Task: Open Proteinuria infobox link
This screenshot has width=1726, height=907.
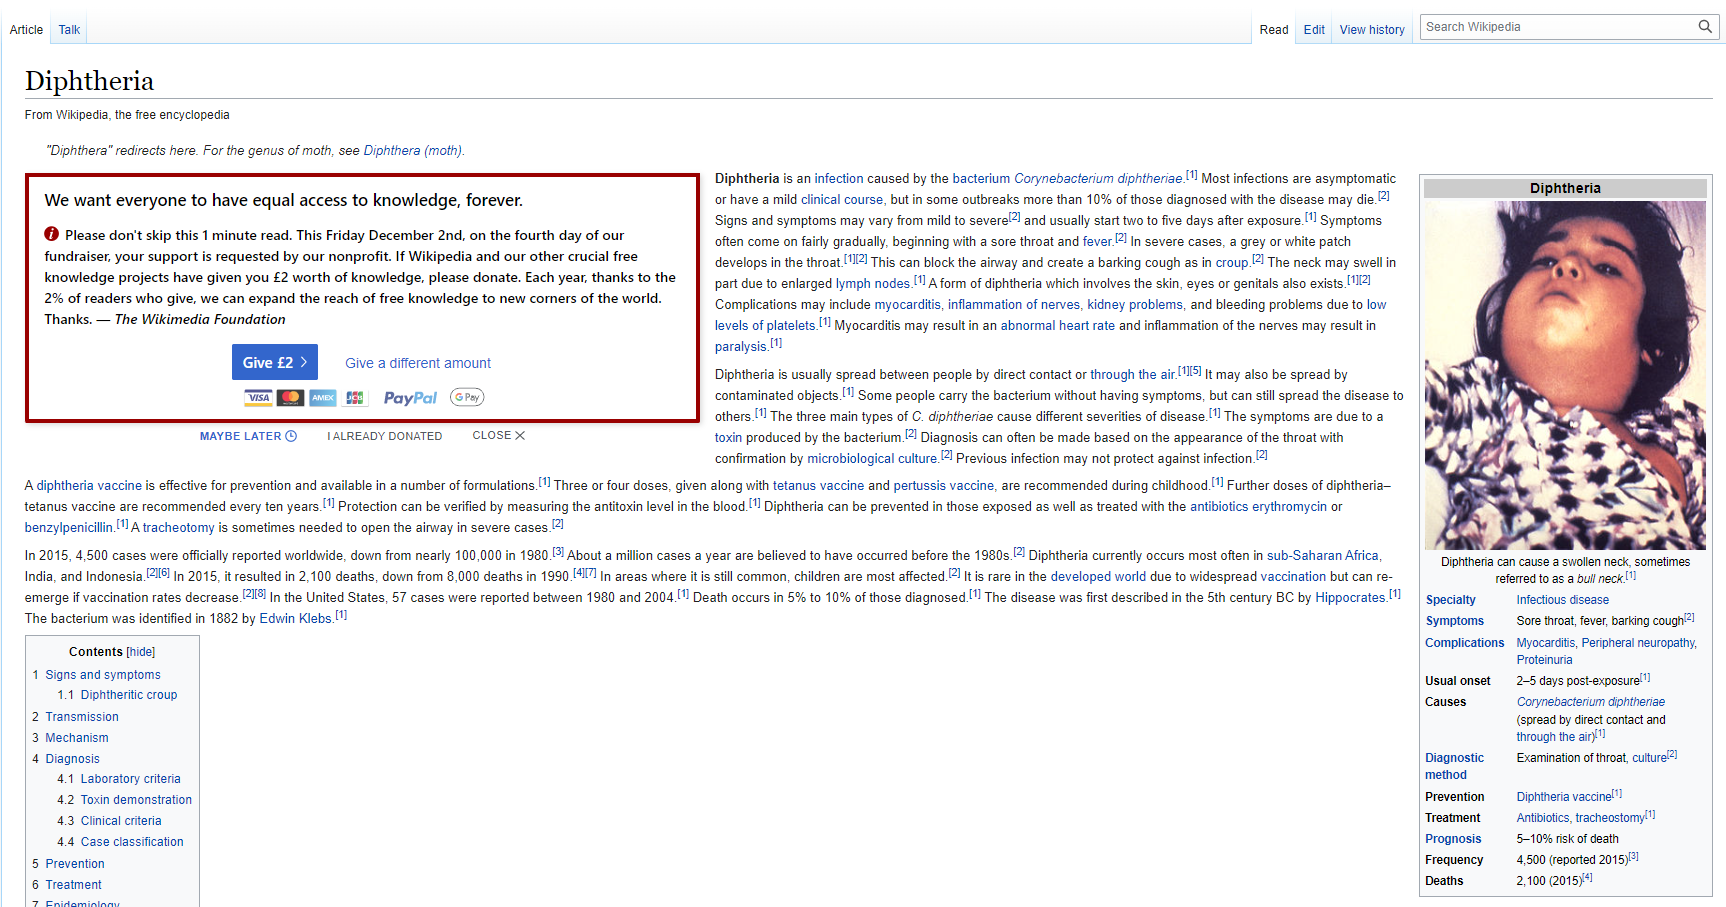Action: 1544,660
